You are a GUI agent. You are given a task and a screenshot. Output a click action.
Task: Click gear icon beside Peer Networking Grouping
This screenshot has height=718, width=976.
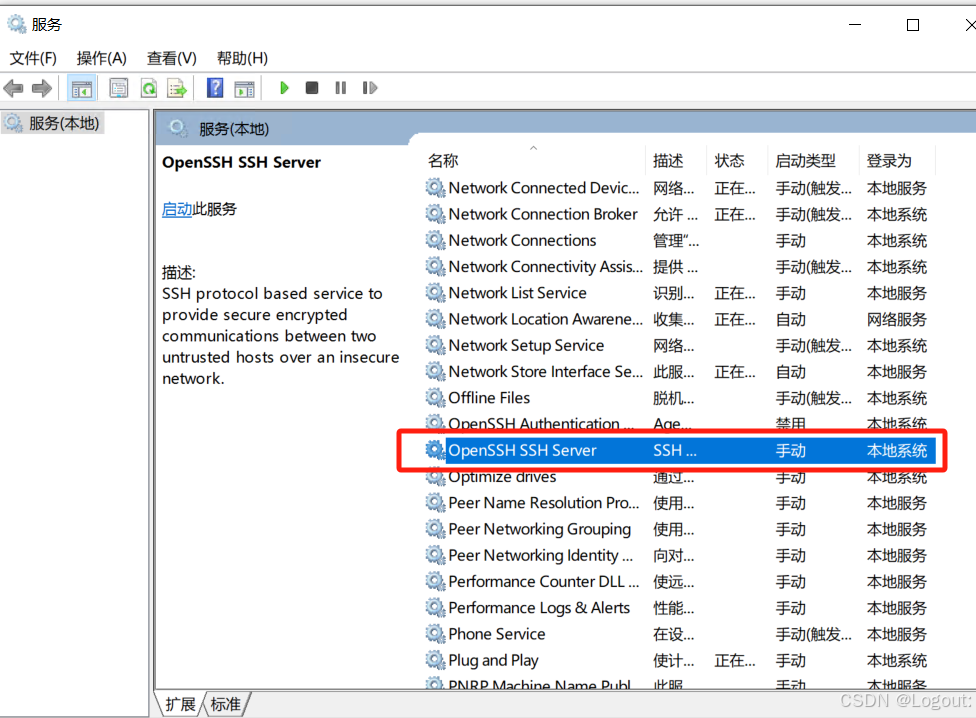tap(435, 529)
